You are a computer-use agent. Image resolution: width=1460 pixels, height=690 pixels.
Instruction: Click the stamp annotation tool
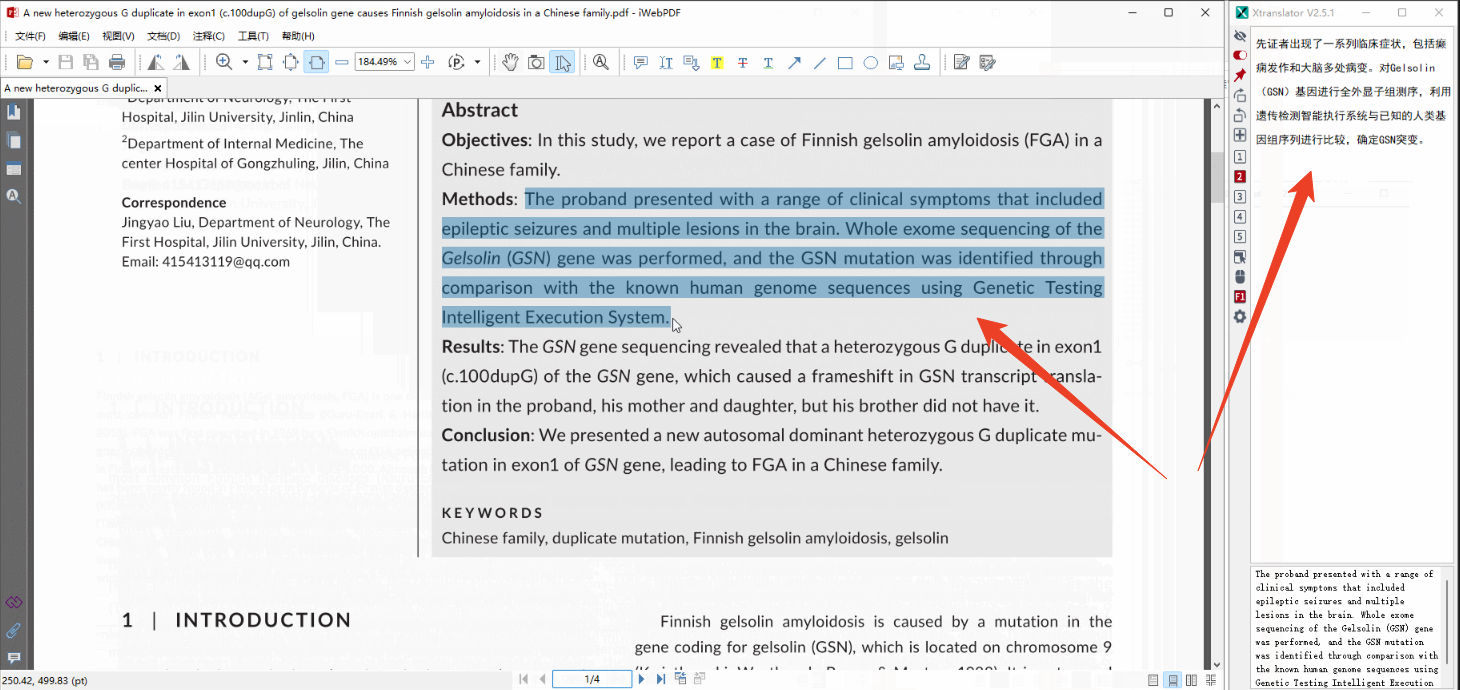click(922, 62)
